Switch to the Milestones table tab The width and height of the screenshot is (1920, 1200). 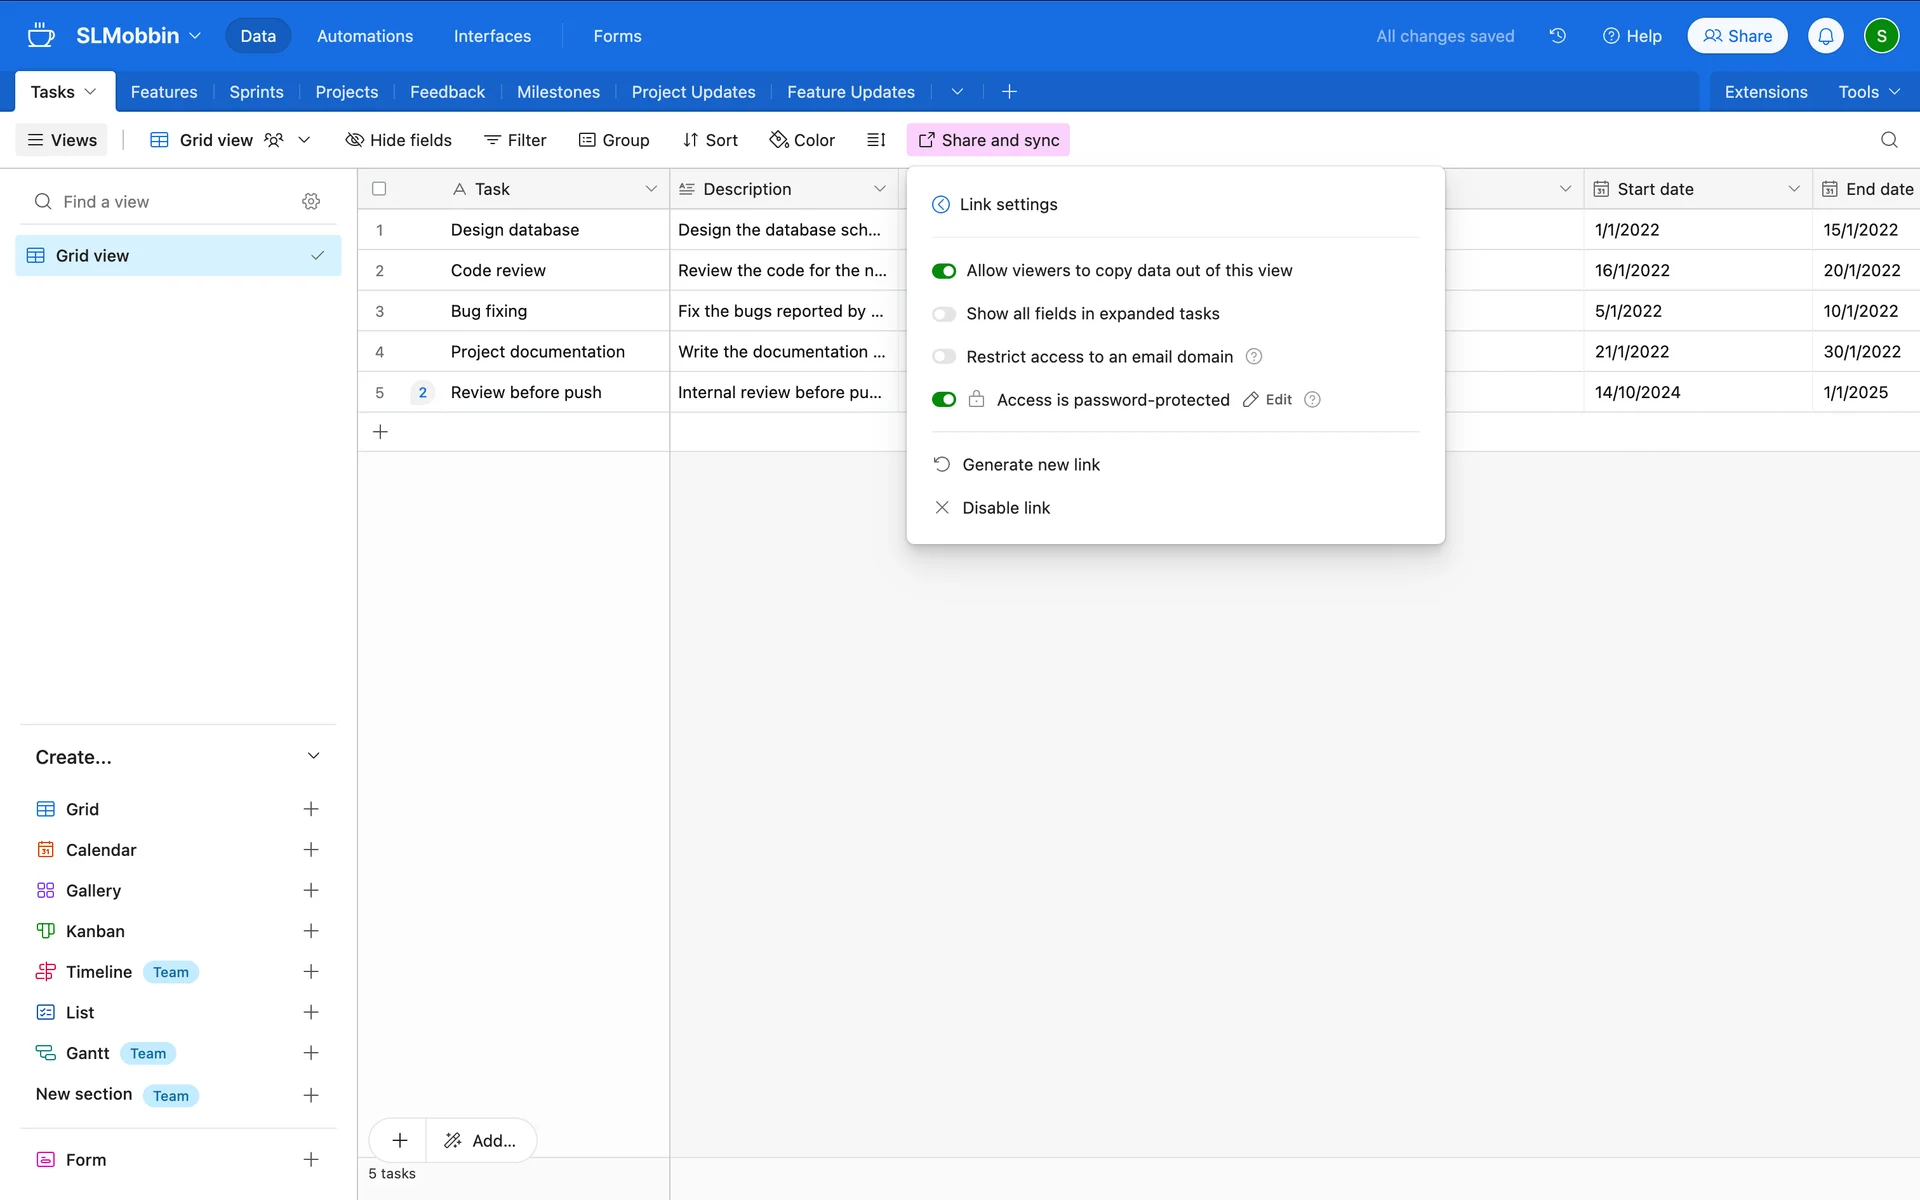pos(558,92)
